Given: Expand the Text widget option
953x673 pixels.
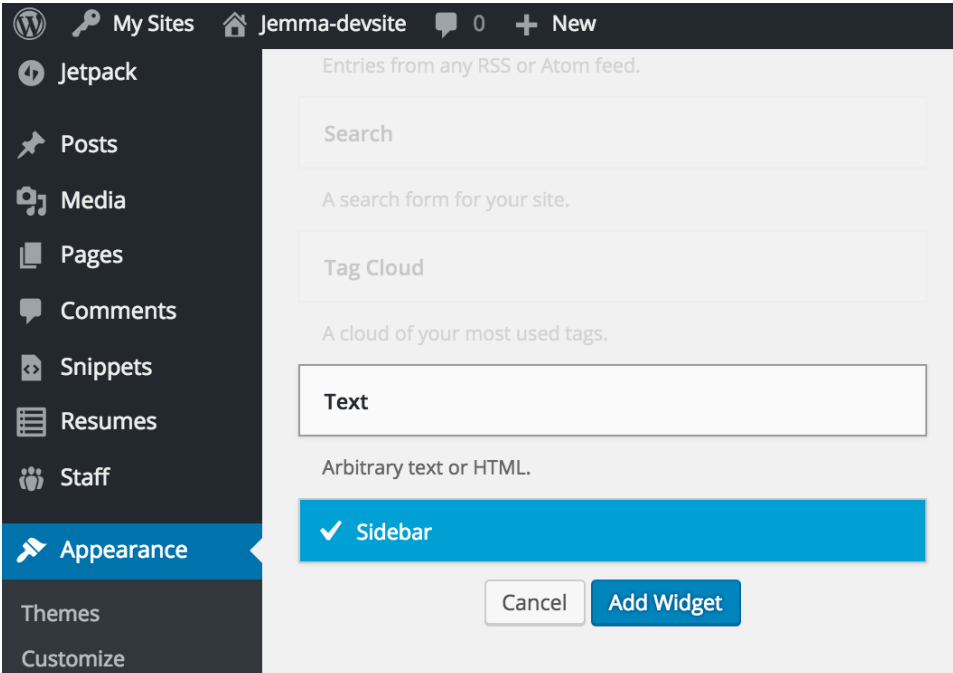Looking at the screenshot, I should [612, 401].
